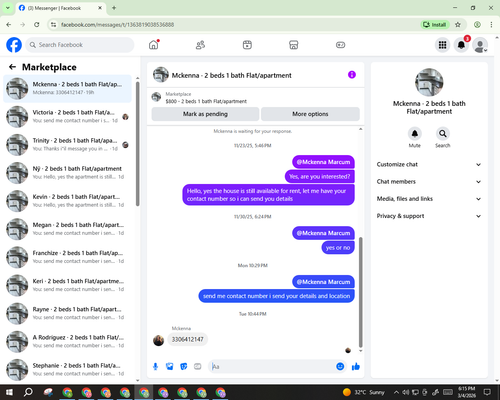Open the Chrome tab search dropdown arrow
Screen dimensions: 500x400
(x=8, y=8)
